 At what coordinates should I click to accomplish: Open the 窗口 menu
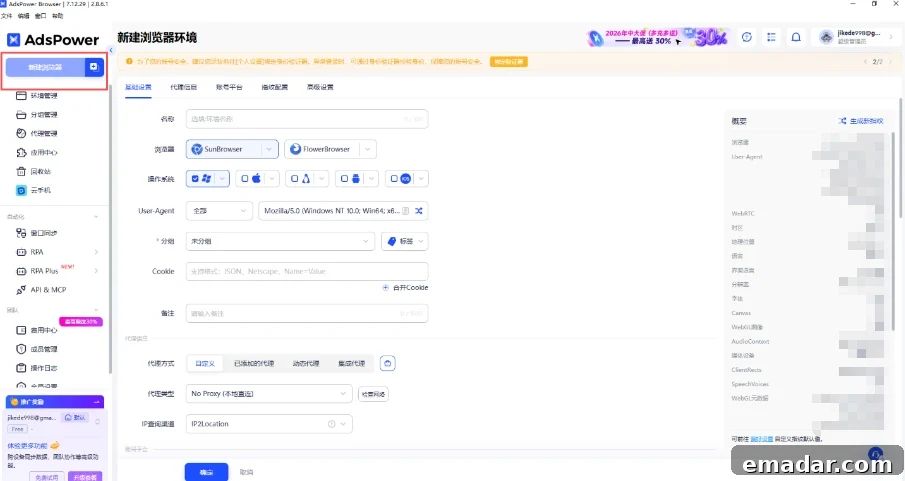point(40,16)
